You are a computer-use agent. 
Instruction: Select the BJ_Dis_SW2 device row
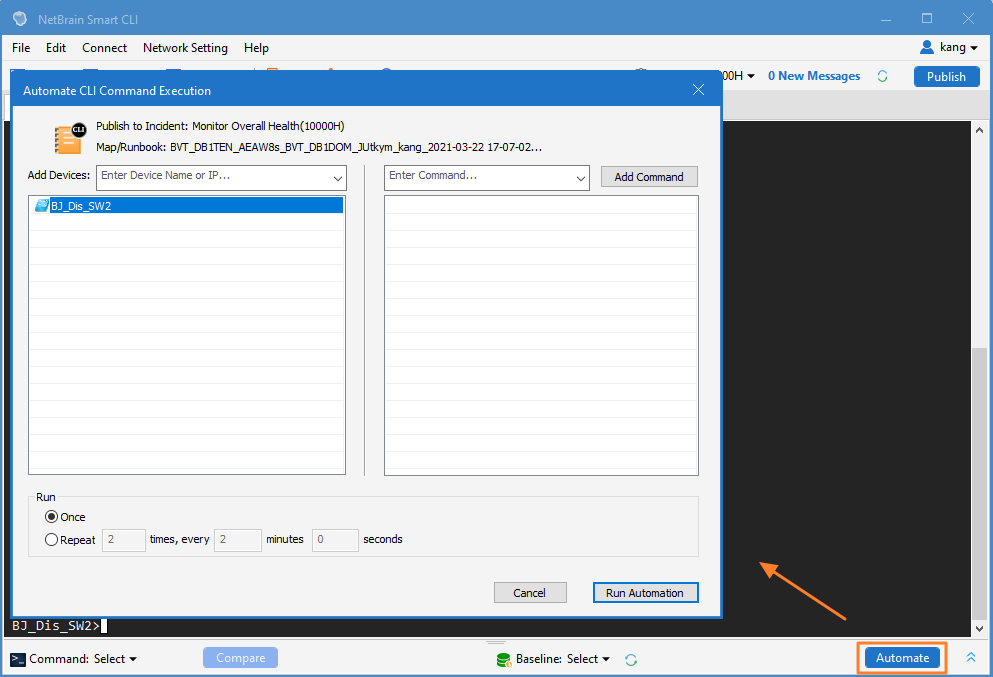pos(187,205)
